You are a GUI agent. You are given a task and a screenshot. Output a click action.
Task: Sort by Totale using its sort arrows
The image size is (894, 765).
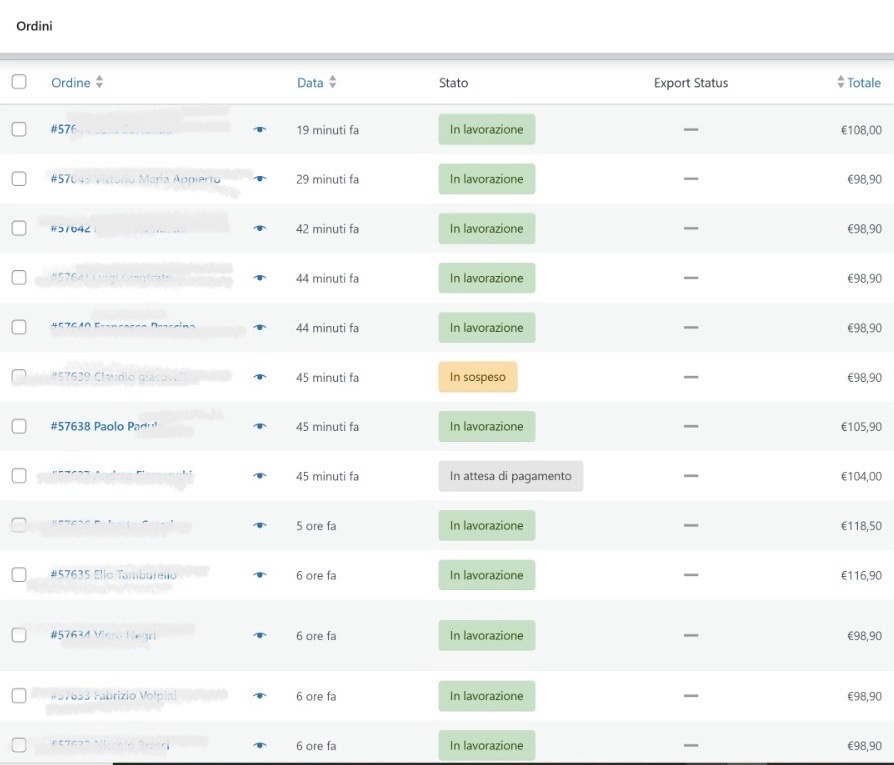click(x=841, y=83)
